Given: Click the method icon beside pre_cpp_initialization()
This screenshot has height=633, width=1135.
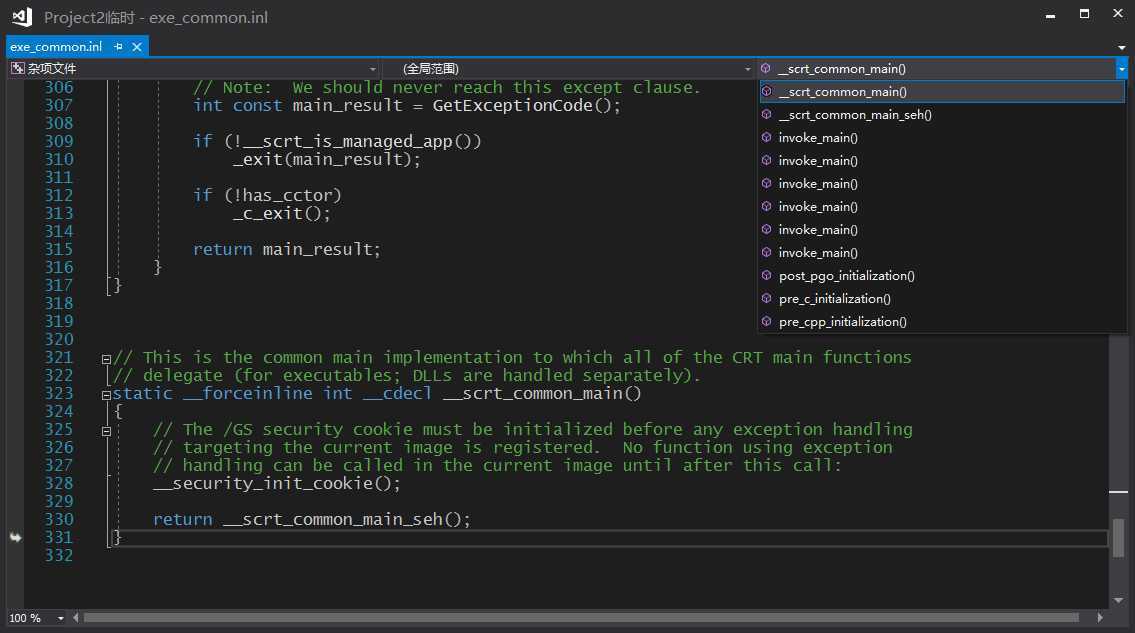Looking at the screenshot, I should pyautogui.click(x=767, y=322).
